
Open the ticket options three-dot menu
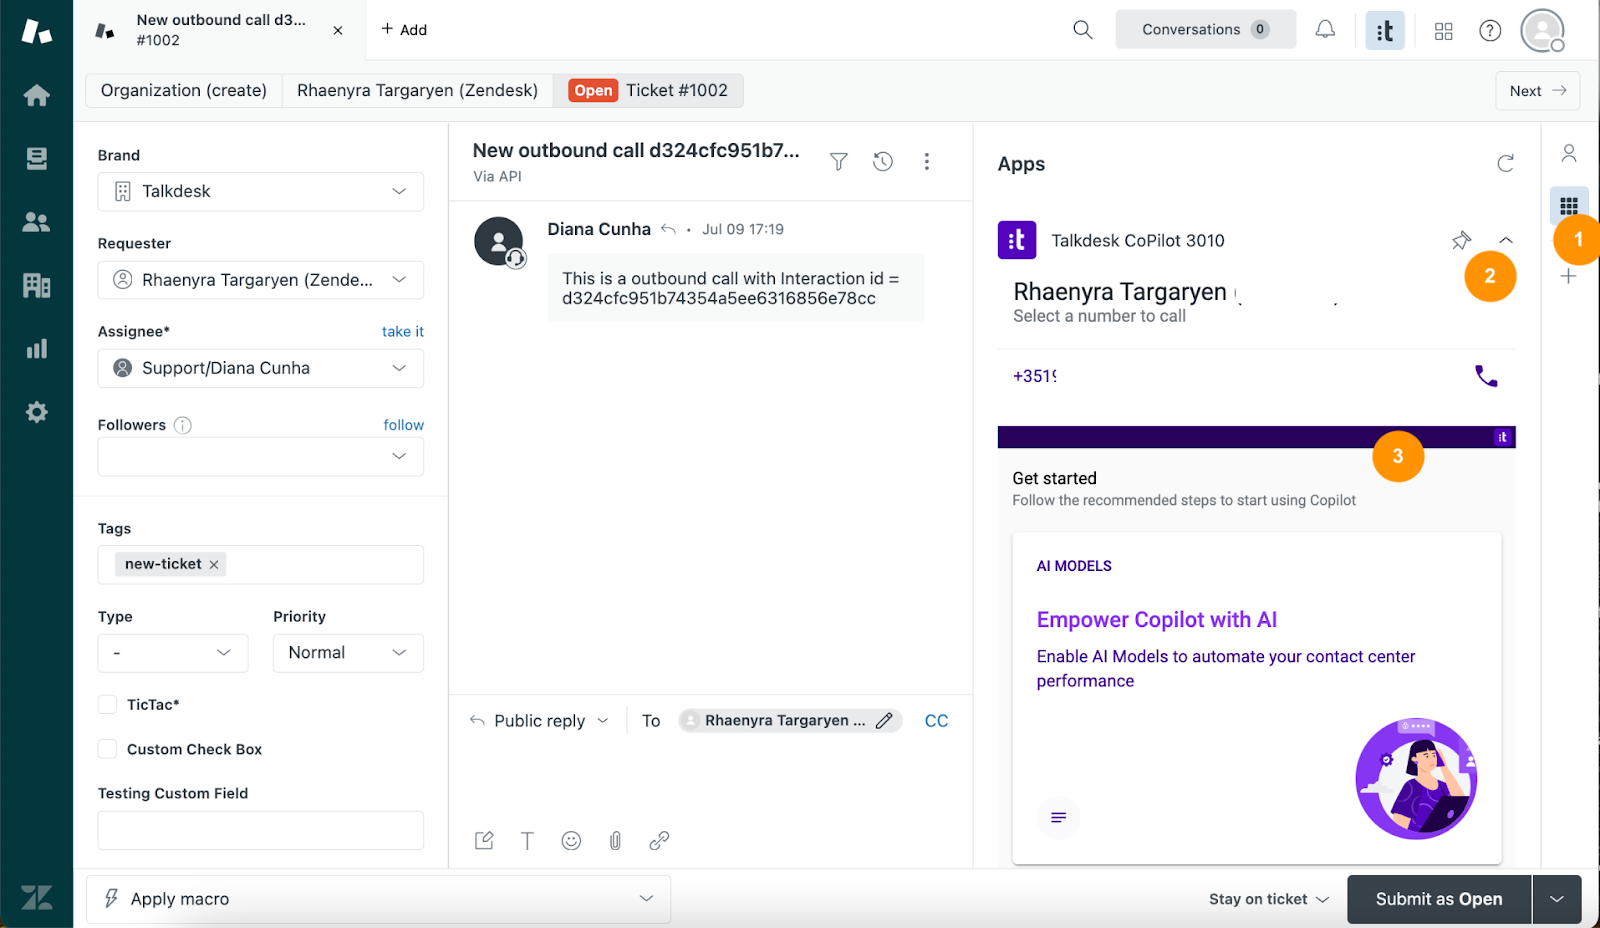click(x=927, y=161)
